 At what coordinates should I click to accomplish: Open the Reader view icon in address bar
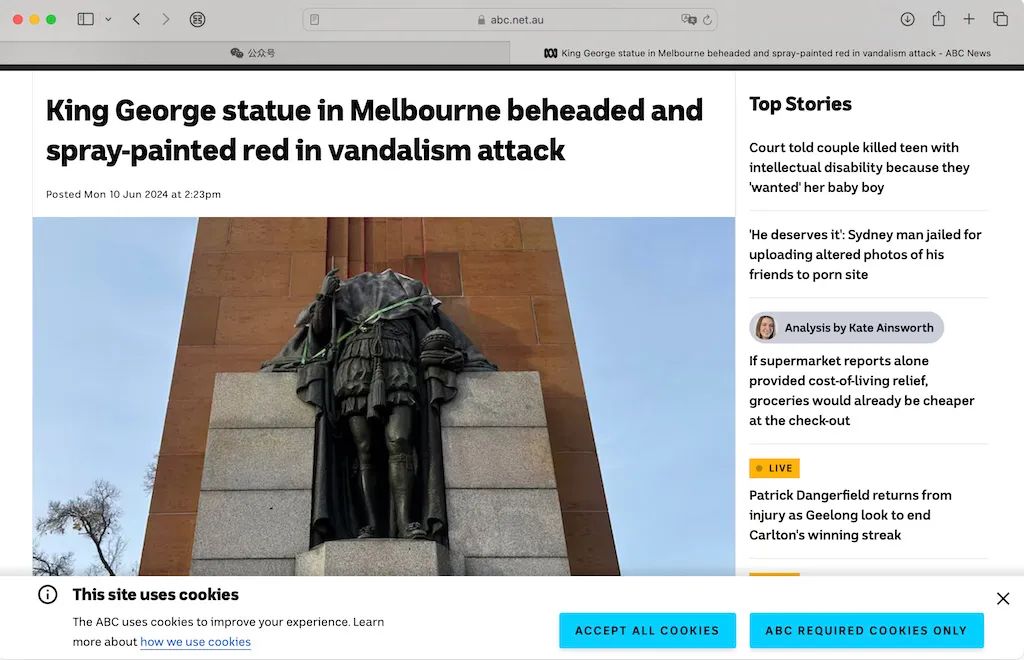315,20
